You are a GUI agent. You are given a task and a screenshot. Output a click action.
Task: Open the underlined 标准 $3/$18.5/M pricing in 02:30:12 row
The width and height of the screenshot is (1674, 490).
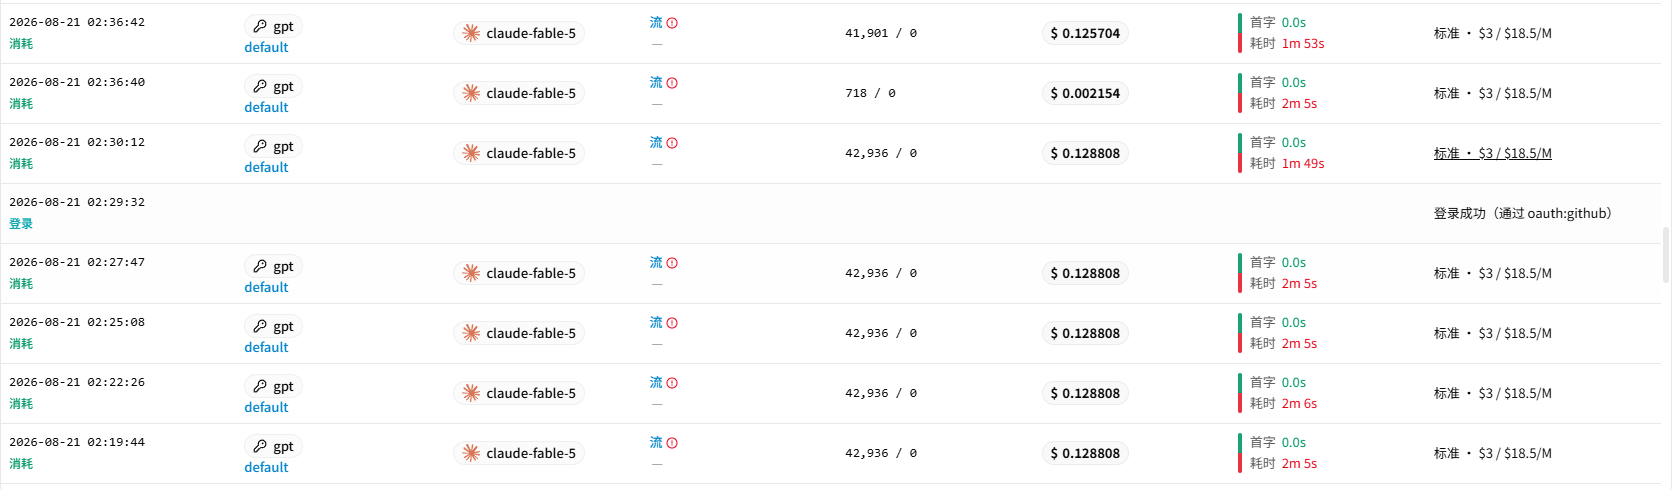[1492, 153]
